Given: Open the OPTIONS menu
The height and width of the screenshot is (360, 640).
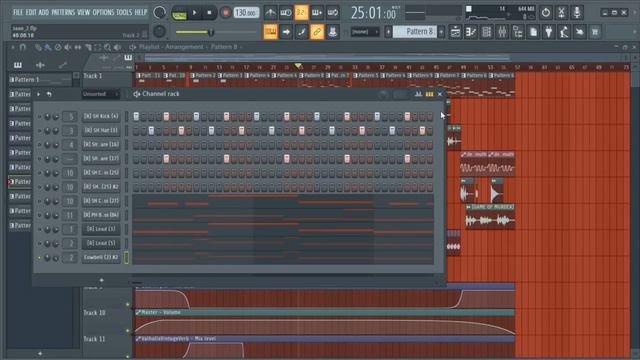Looking at the screenshot, I should click(x=103, y=12).
